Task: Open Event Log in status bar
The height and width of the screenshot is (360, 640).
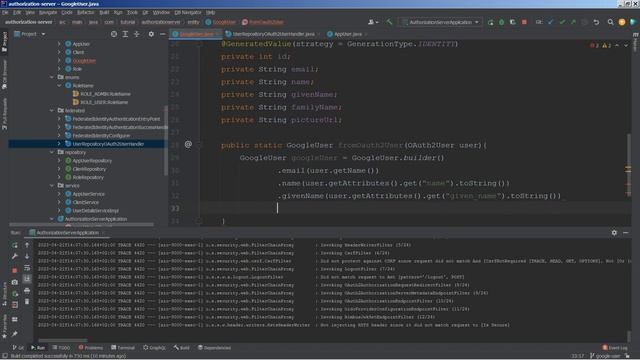Action: coord(615,348)
